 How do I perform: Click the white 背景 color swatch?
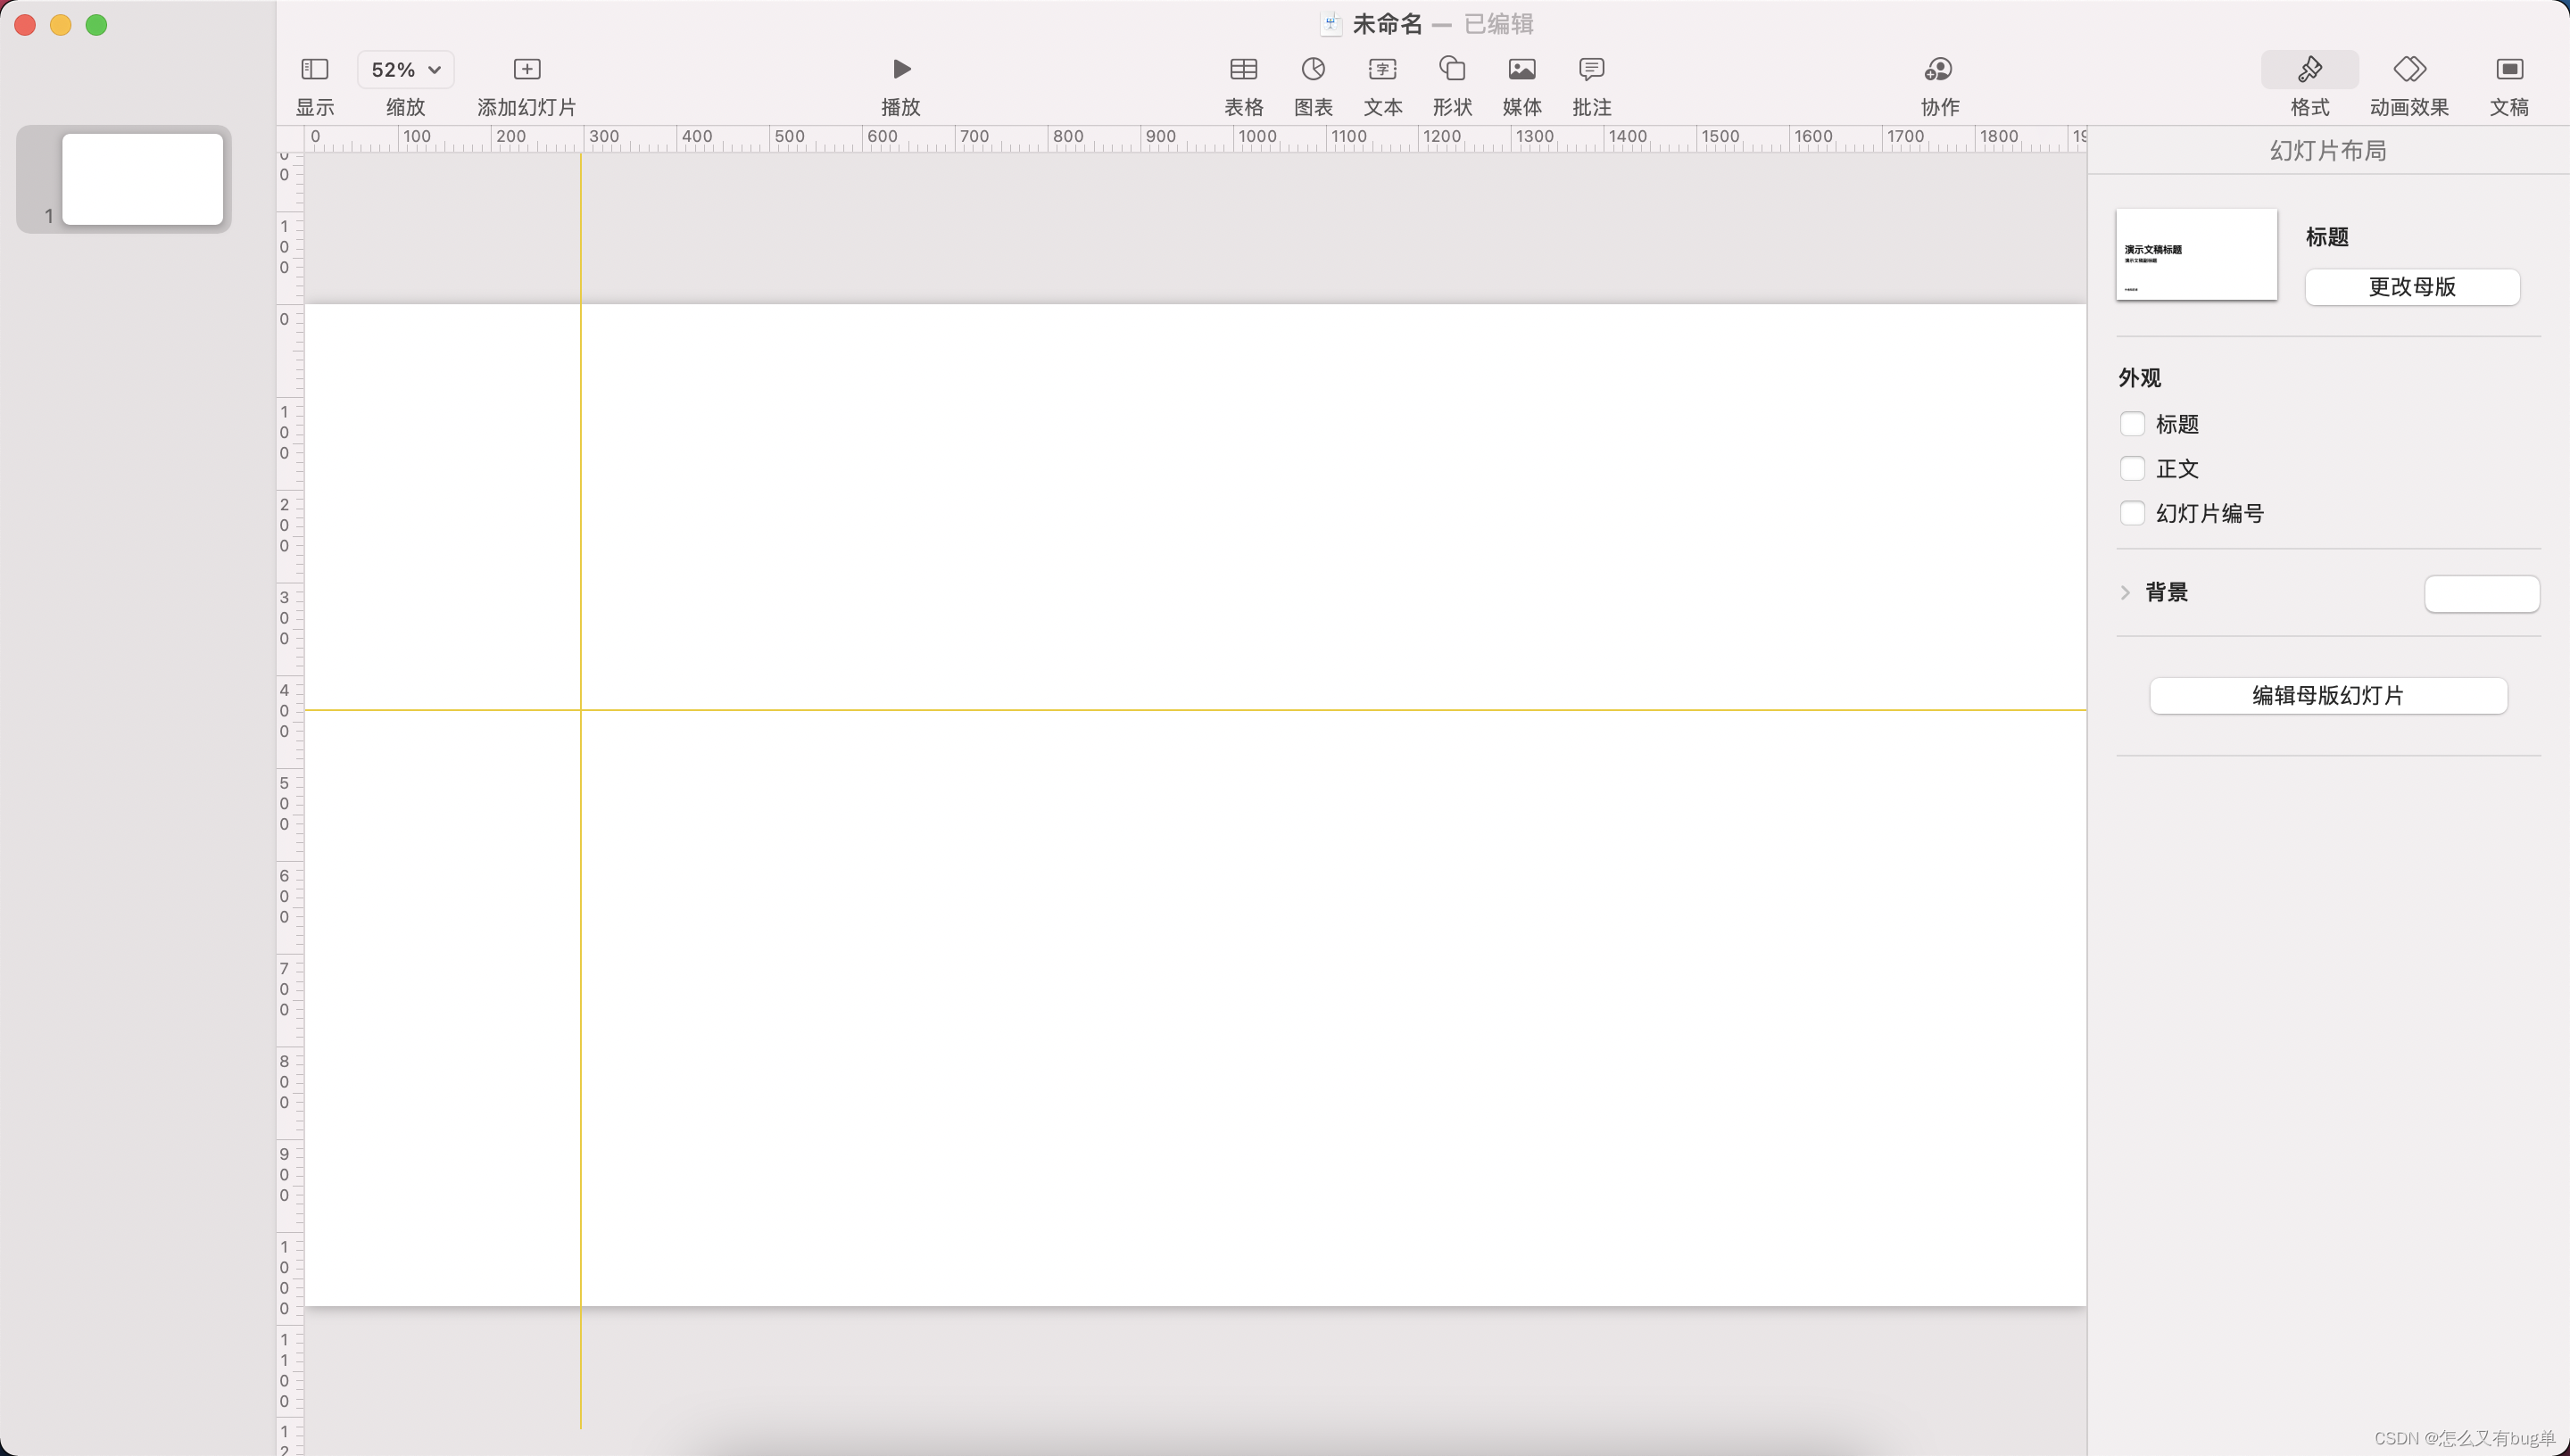point(2481,593)
